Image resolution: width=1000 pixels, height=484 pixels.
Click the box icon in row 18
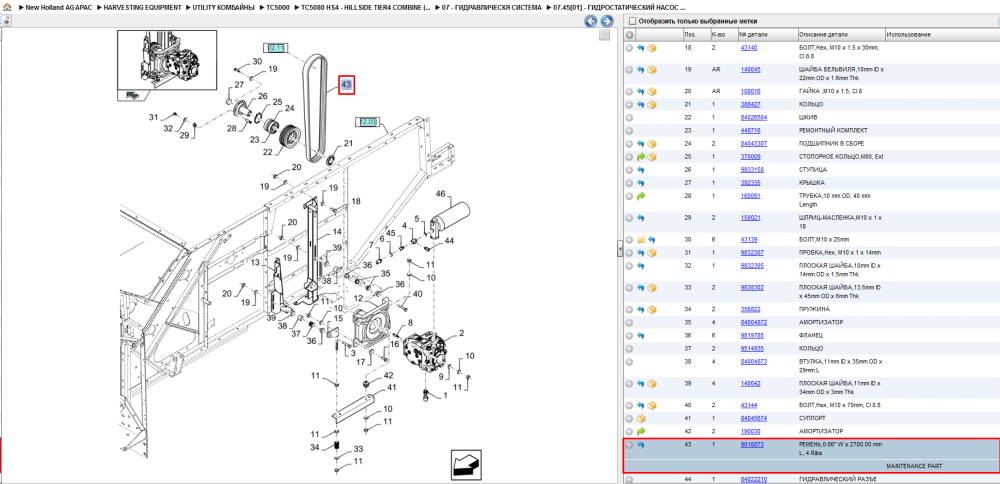(x=652, y=48)
